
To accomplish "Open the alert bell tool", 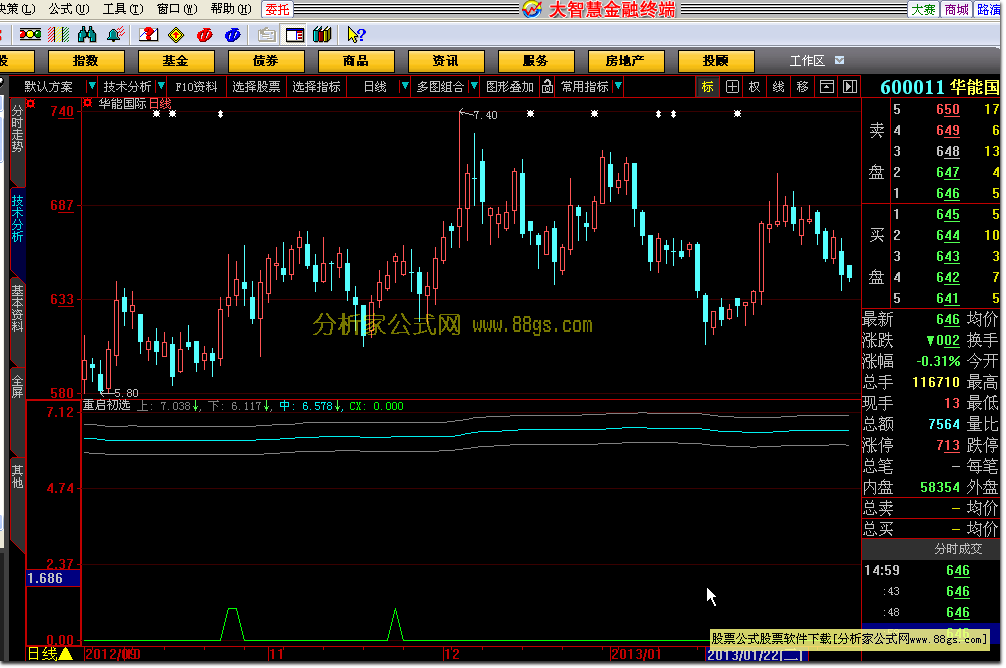I will tap(115, 35).
